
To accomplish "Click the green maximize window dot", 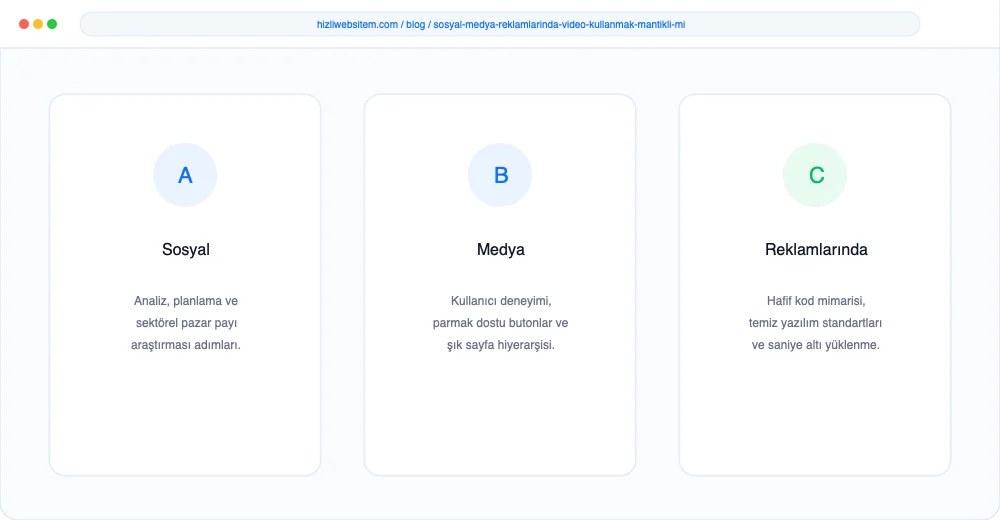I will click(x=52, y=24).
